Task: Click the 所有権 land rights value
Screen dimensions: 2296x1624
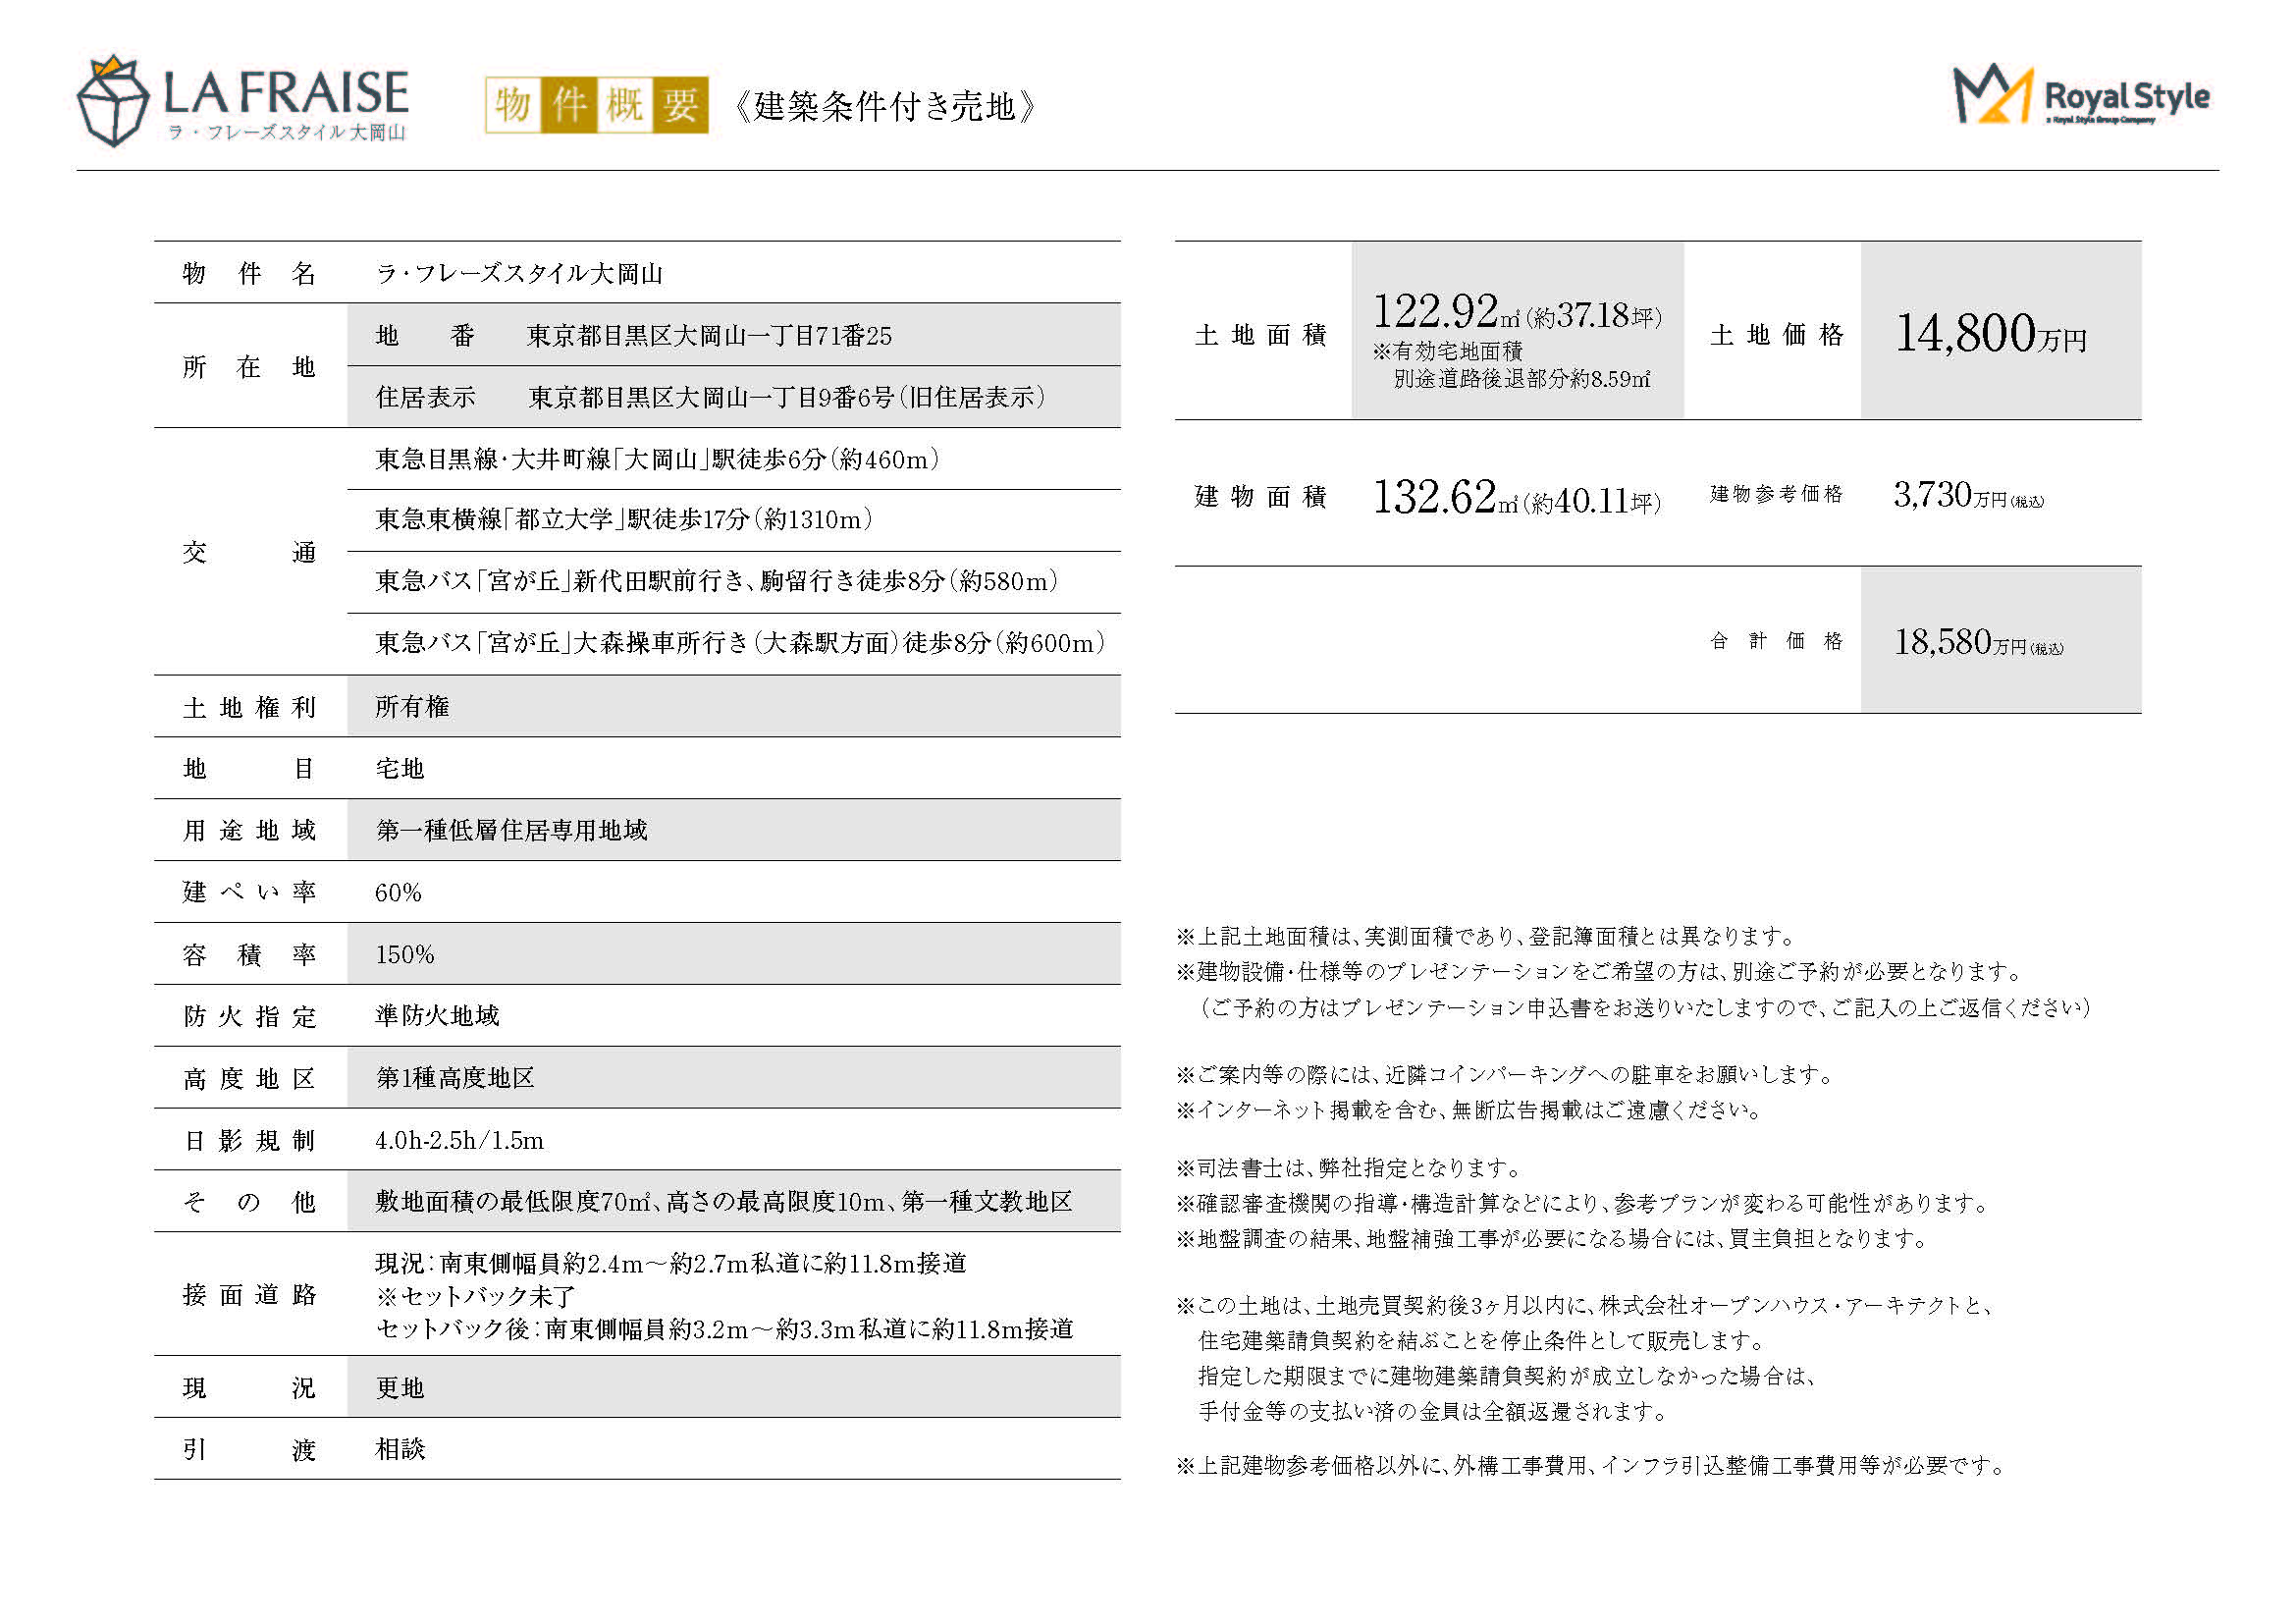Action: coord(412,707)
